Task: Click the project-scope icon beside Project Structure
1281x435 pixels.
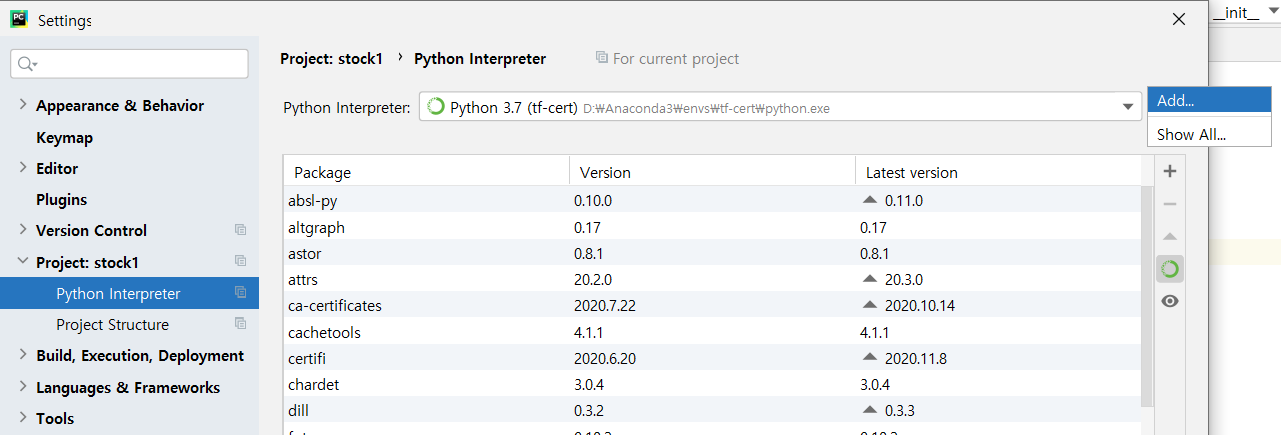Action: [x=240, y=324]
